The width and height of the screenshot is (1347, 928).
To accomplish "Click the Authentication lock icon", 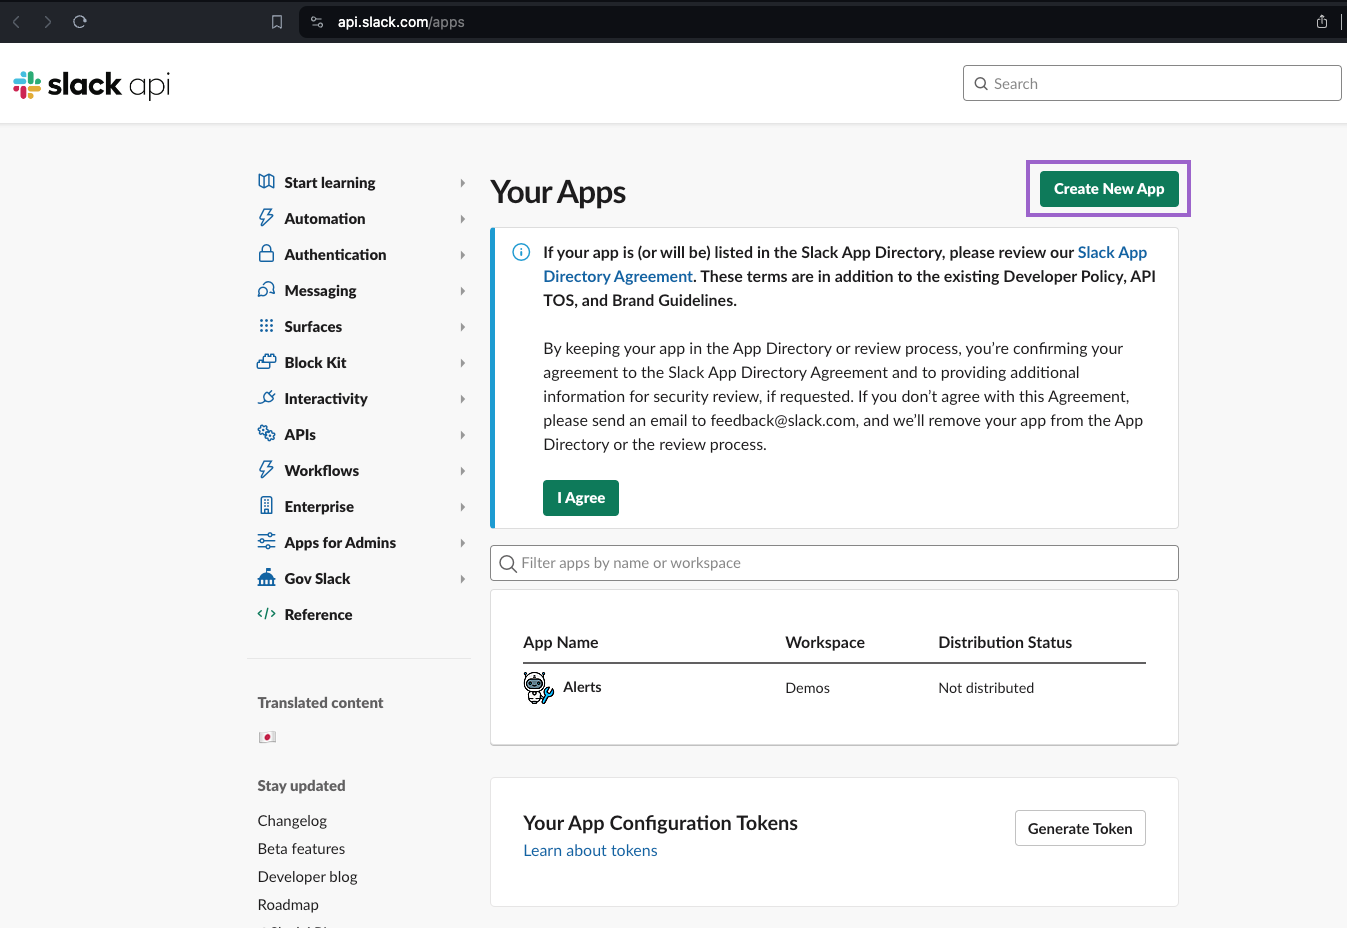I will point(266,254).
